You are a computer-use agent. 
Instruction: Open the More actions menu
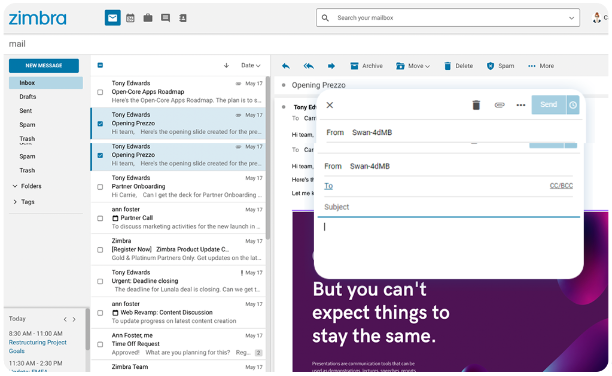[541, 66]
